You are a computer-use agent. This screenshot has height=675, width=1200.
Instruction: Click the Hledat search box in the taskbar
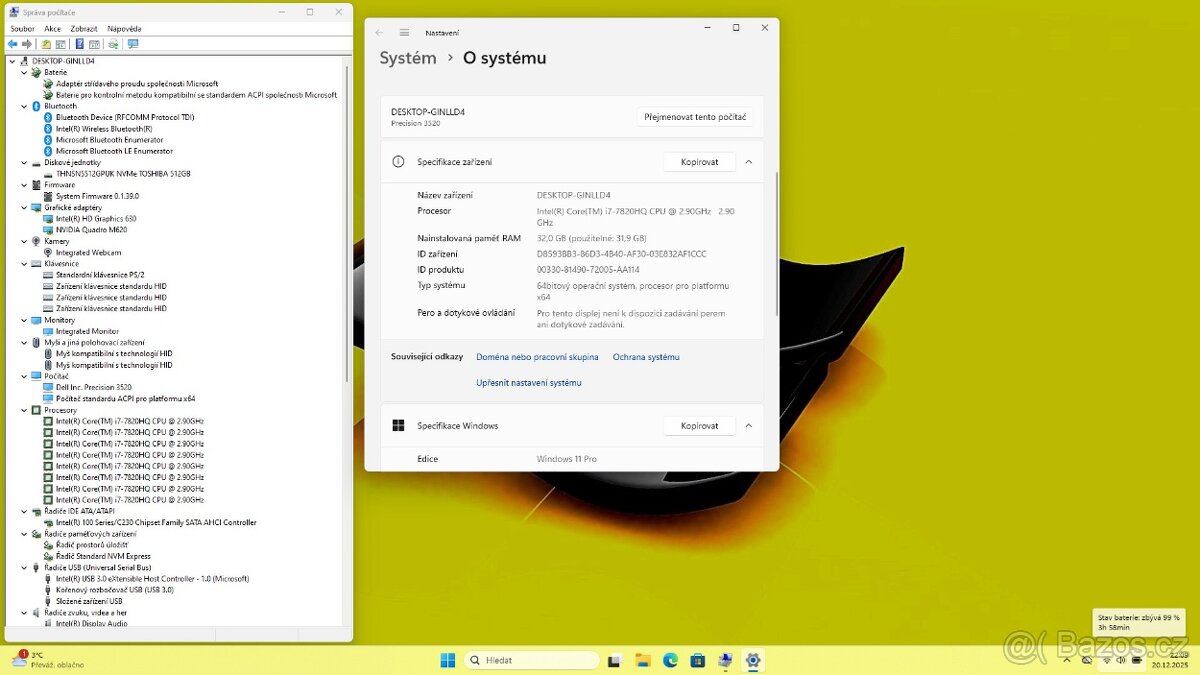coord(530,660)
